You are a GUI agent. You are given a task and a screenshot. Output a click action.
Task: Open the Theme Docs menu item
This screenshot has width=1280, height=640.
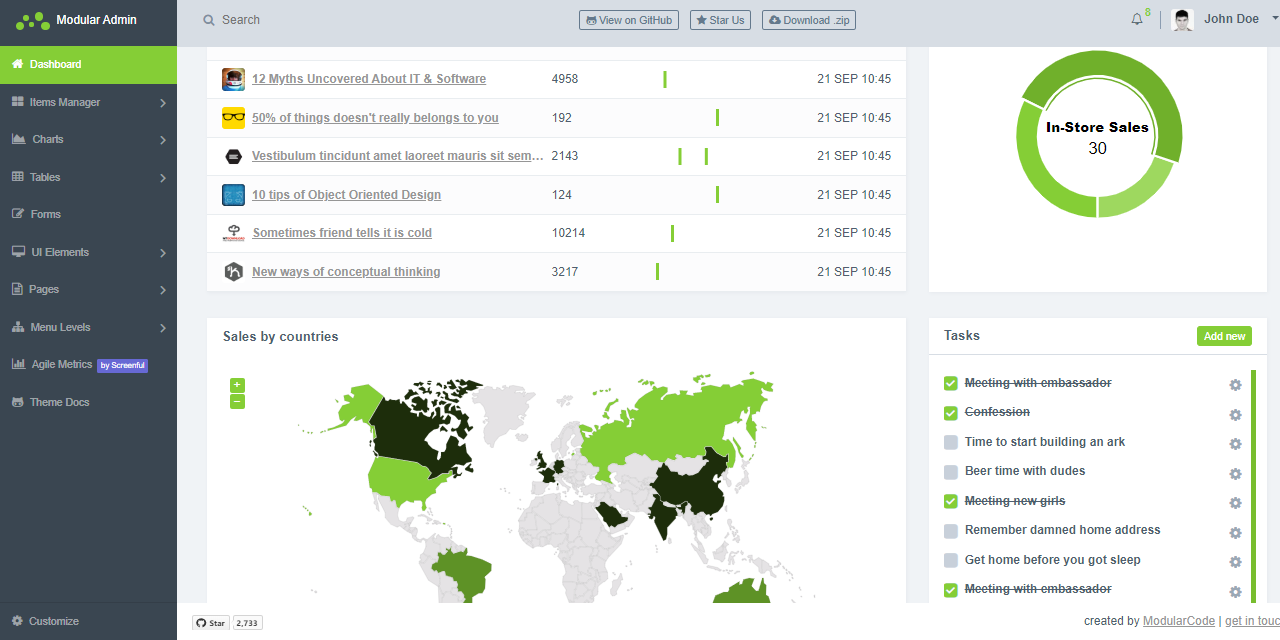point(88,402)
